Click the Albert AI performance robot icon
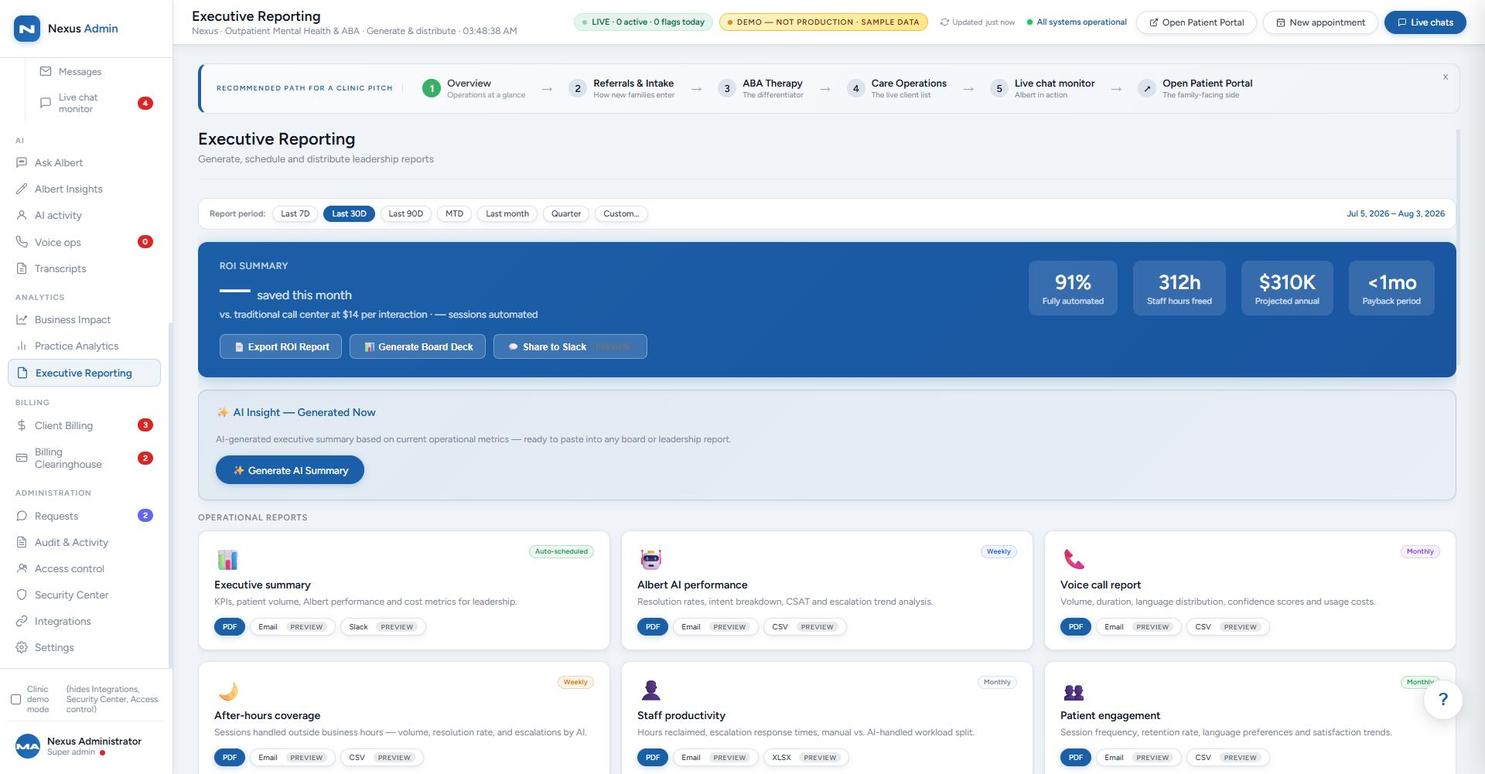The image size is (1485, 774). pos(651,560)
